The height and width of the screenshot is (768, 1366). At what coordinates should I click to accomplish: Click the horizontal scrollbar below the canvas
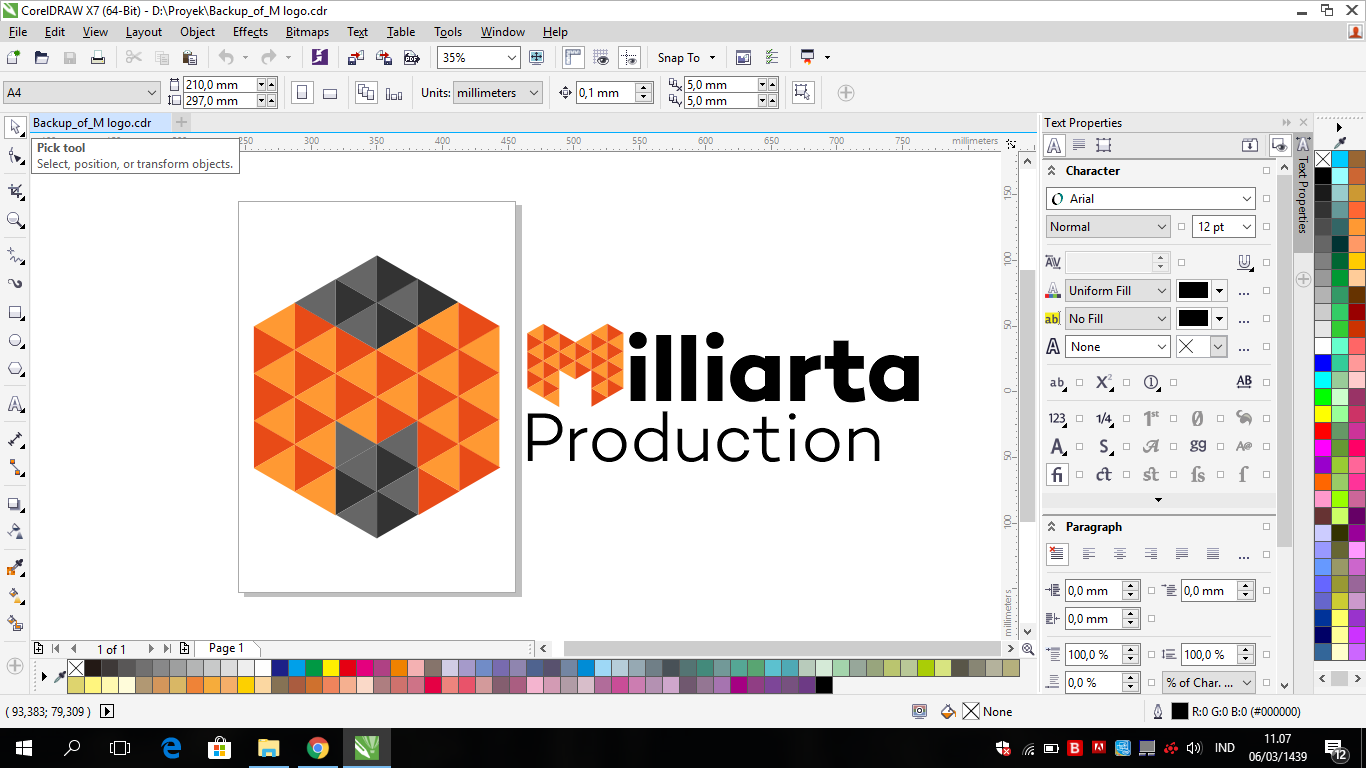coord(780,647)
